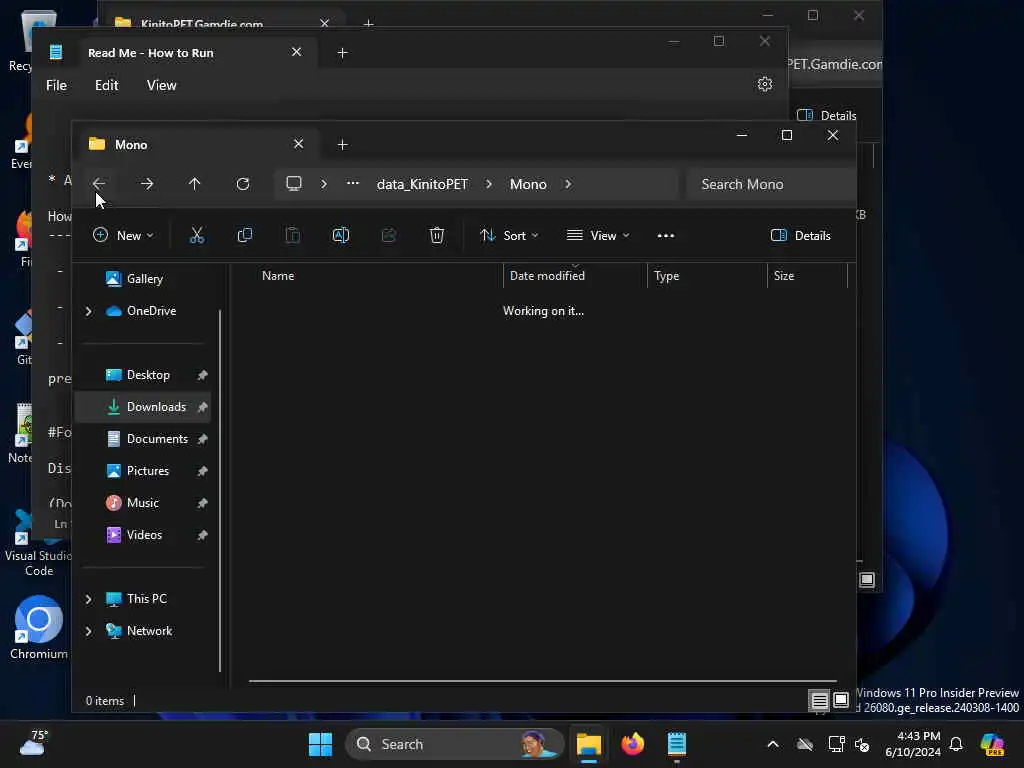Open the Edit menu in Notepad
This screenshot has width=1024, height=768.
click(x=106, y=86)
